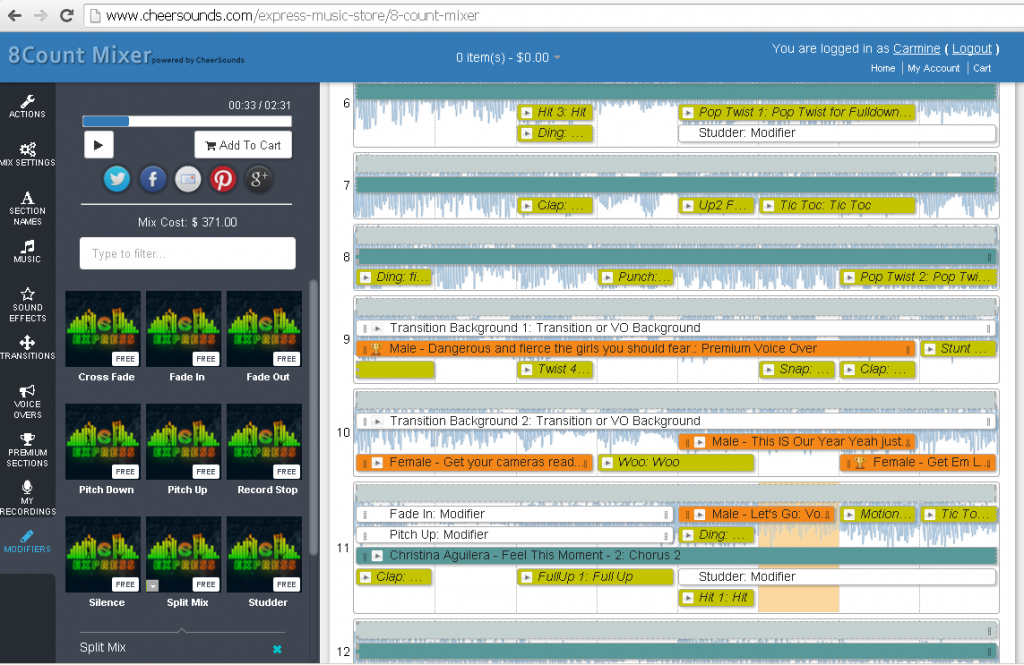Viewport: 1024px width, 665px height.
Task: Play the Tic Toc clip in row 7
Action: [768, 206]
